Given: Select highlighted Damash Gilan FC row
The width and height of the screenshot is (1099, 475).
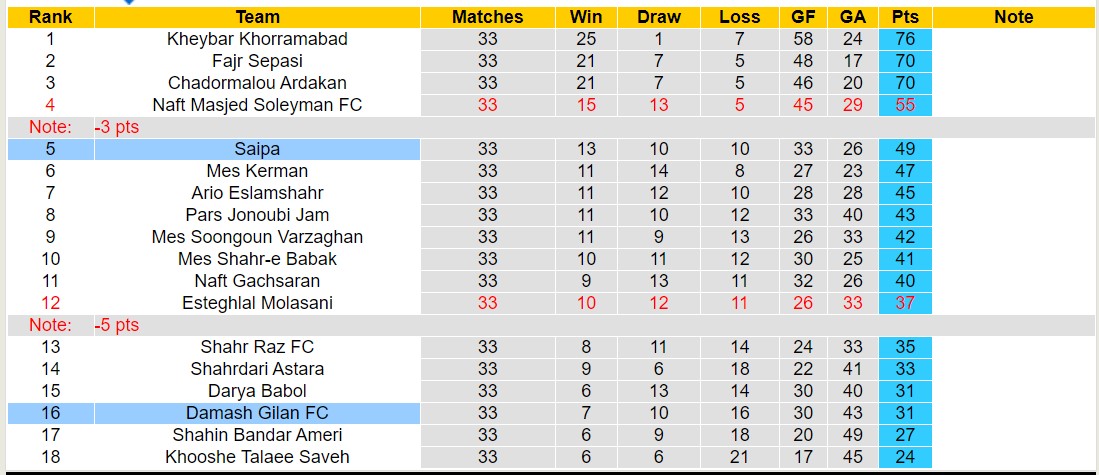Looking at the screenshot, I should [x=257, y=413].
